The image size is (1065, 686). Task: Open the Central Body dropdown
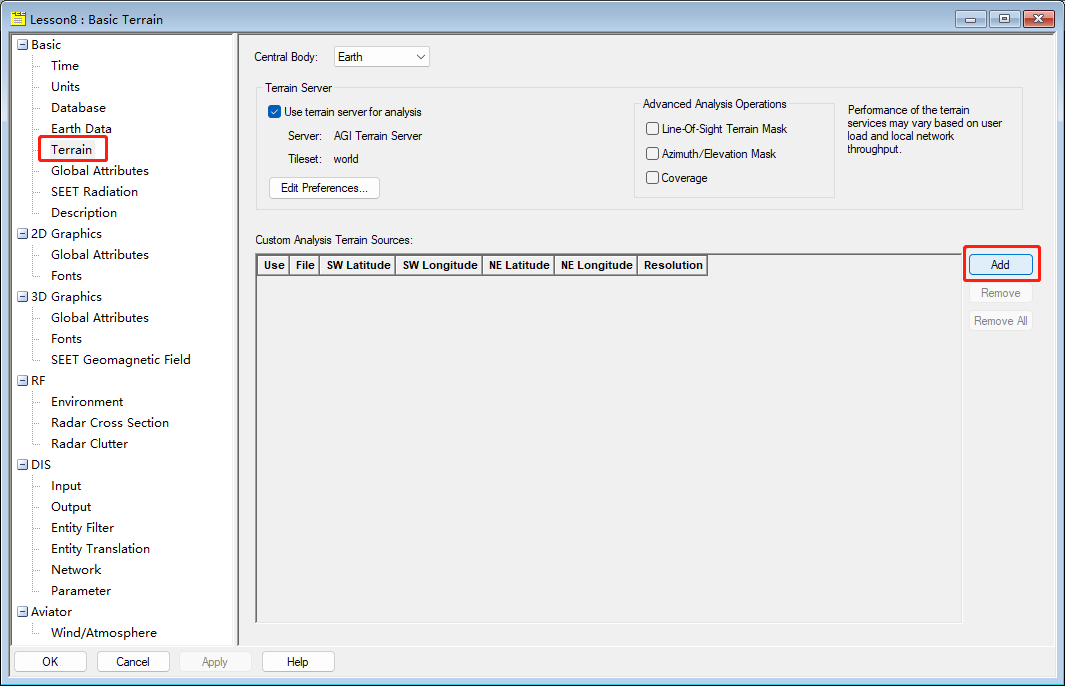pos(381,57)
